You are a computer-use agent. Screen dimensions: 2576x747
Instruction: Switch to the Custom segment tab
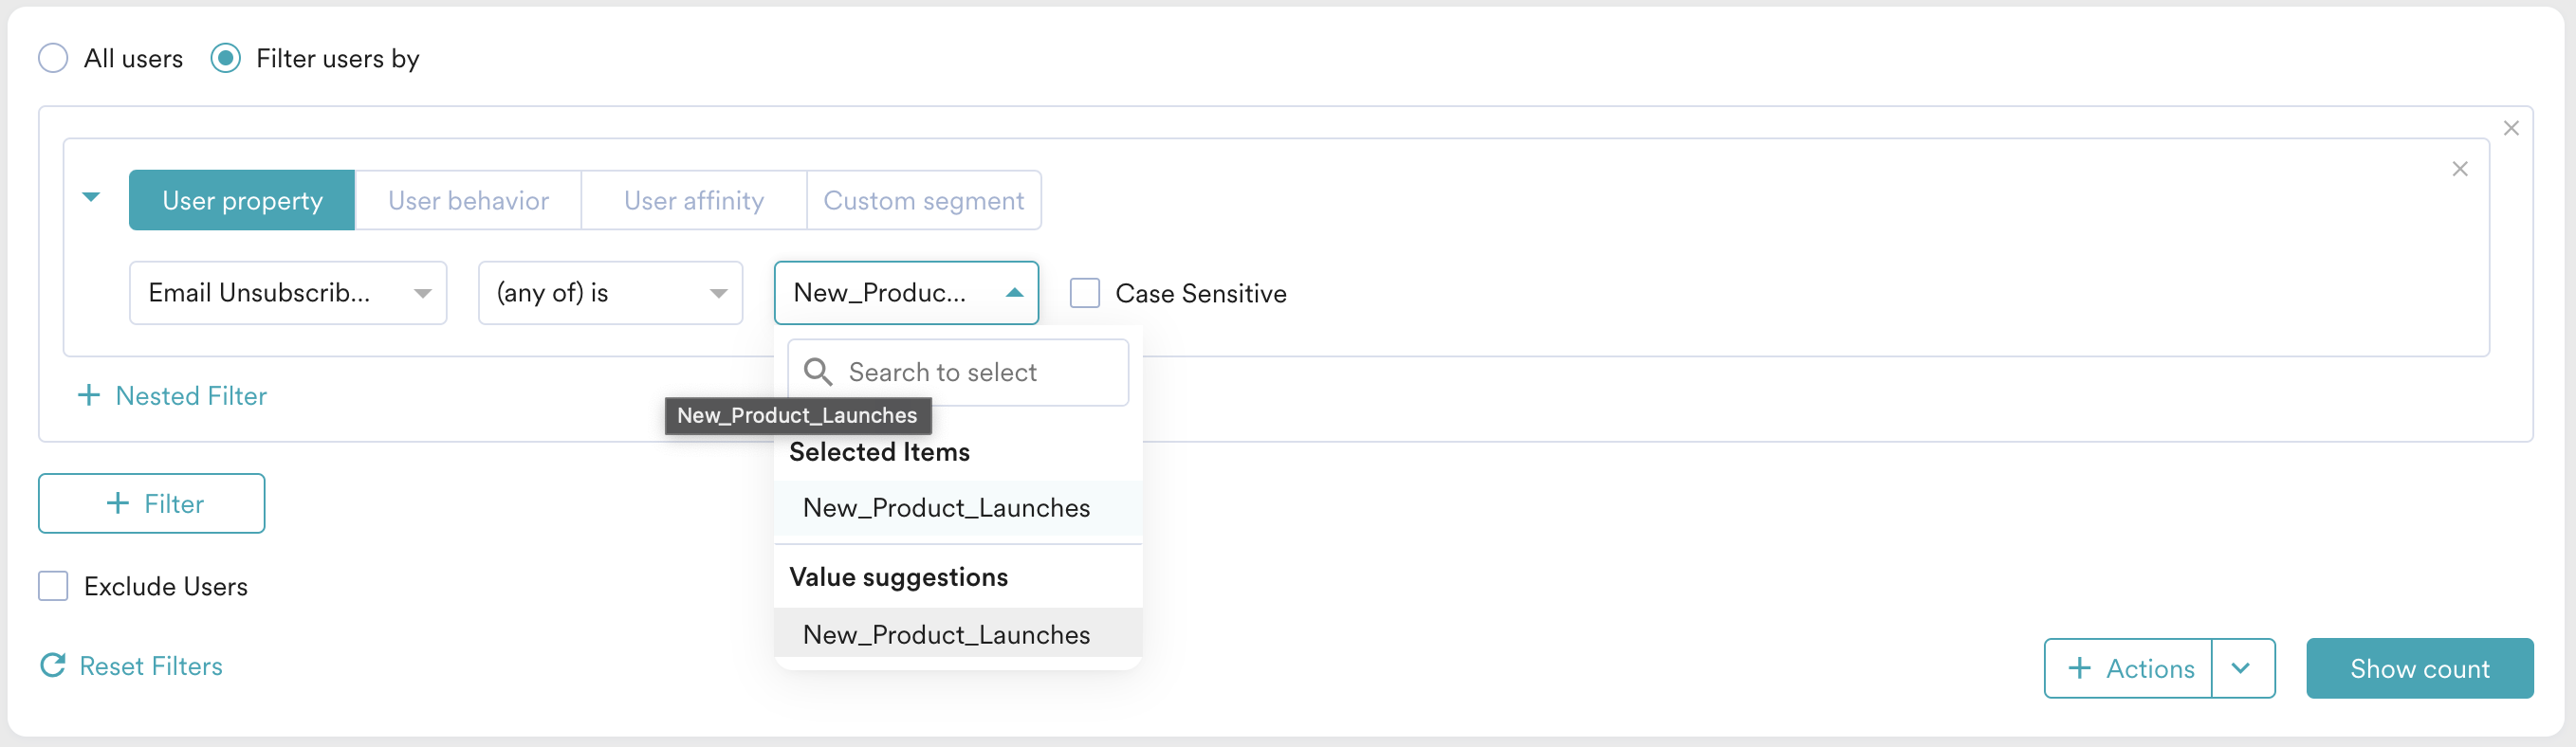click(x=923, y=201)
